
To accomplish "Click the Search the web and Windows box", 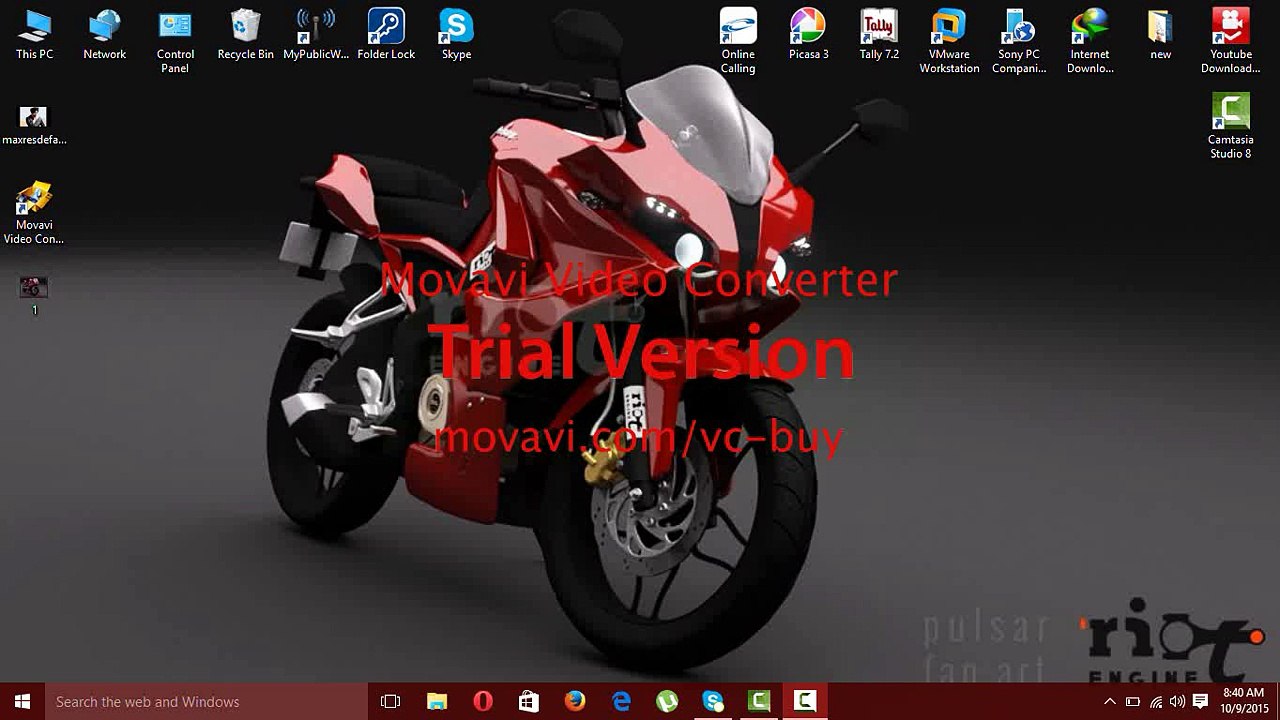I will click(206, 701).
